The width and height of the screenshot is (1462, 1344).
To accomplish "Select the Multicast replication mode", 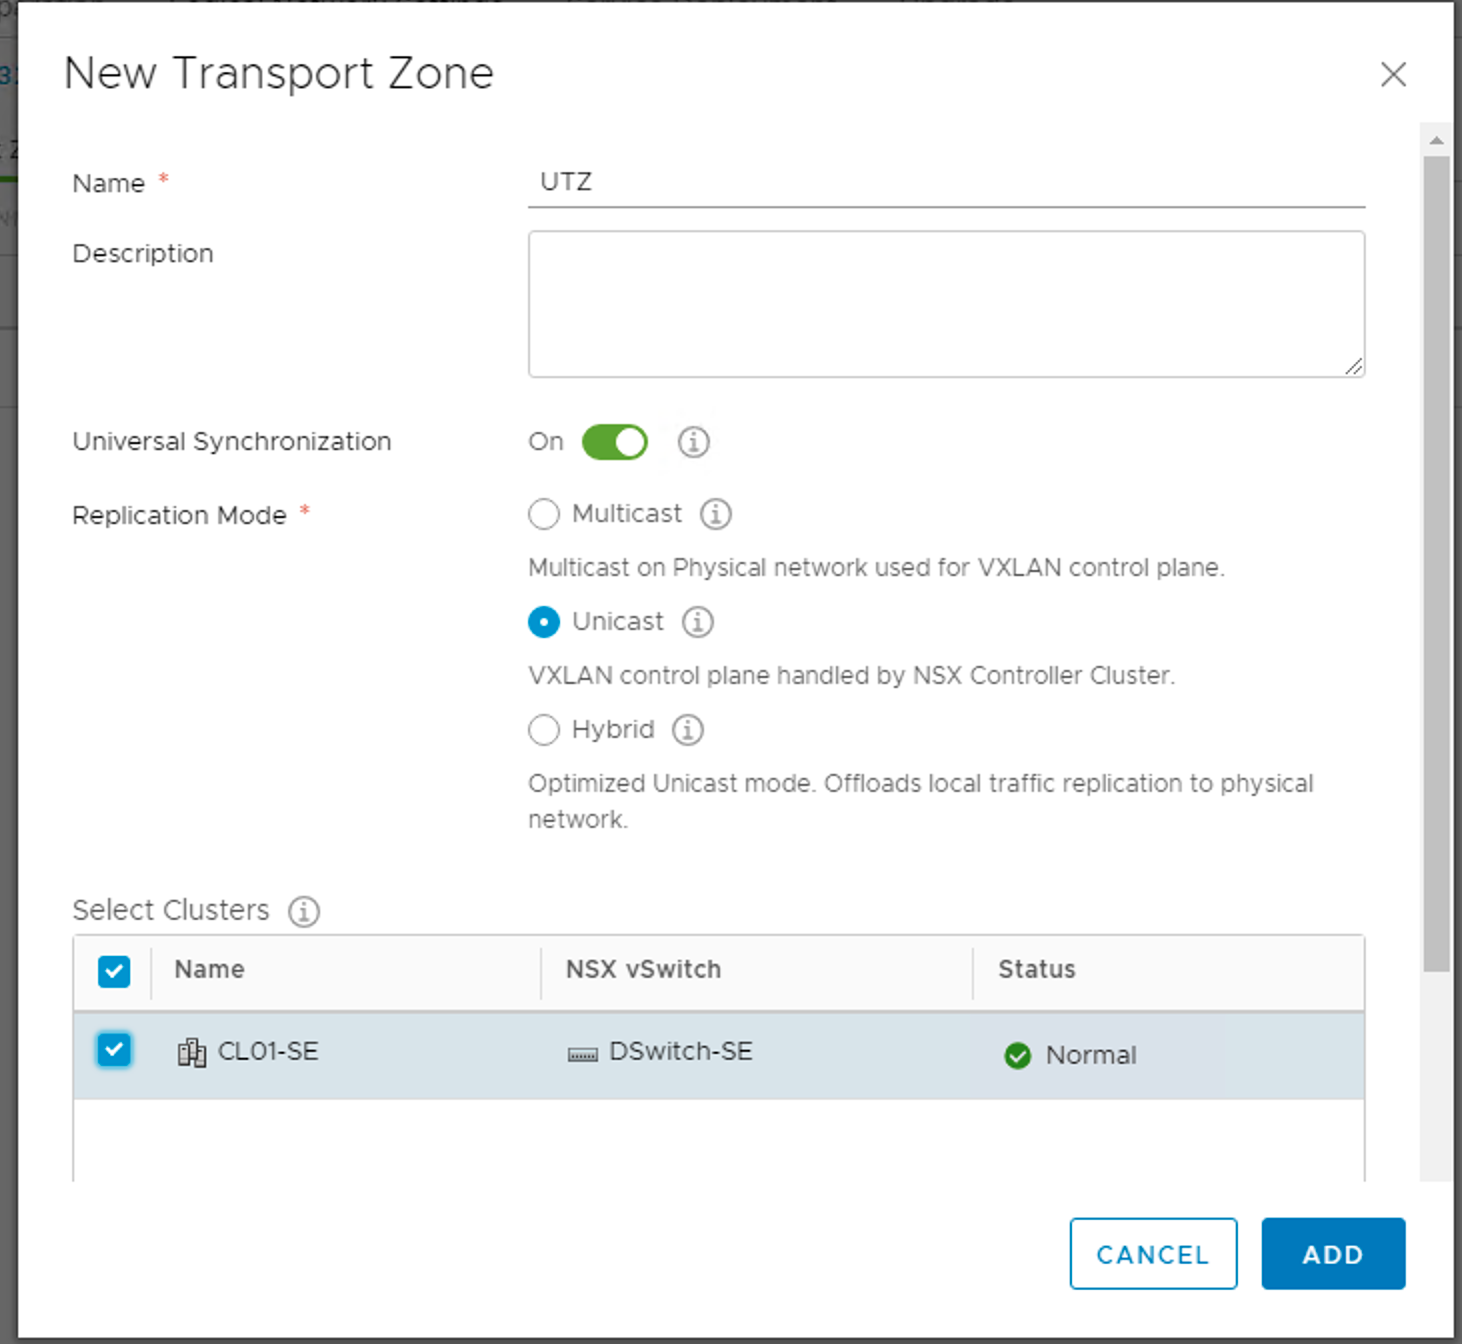I will point(544,514).
